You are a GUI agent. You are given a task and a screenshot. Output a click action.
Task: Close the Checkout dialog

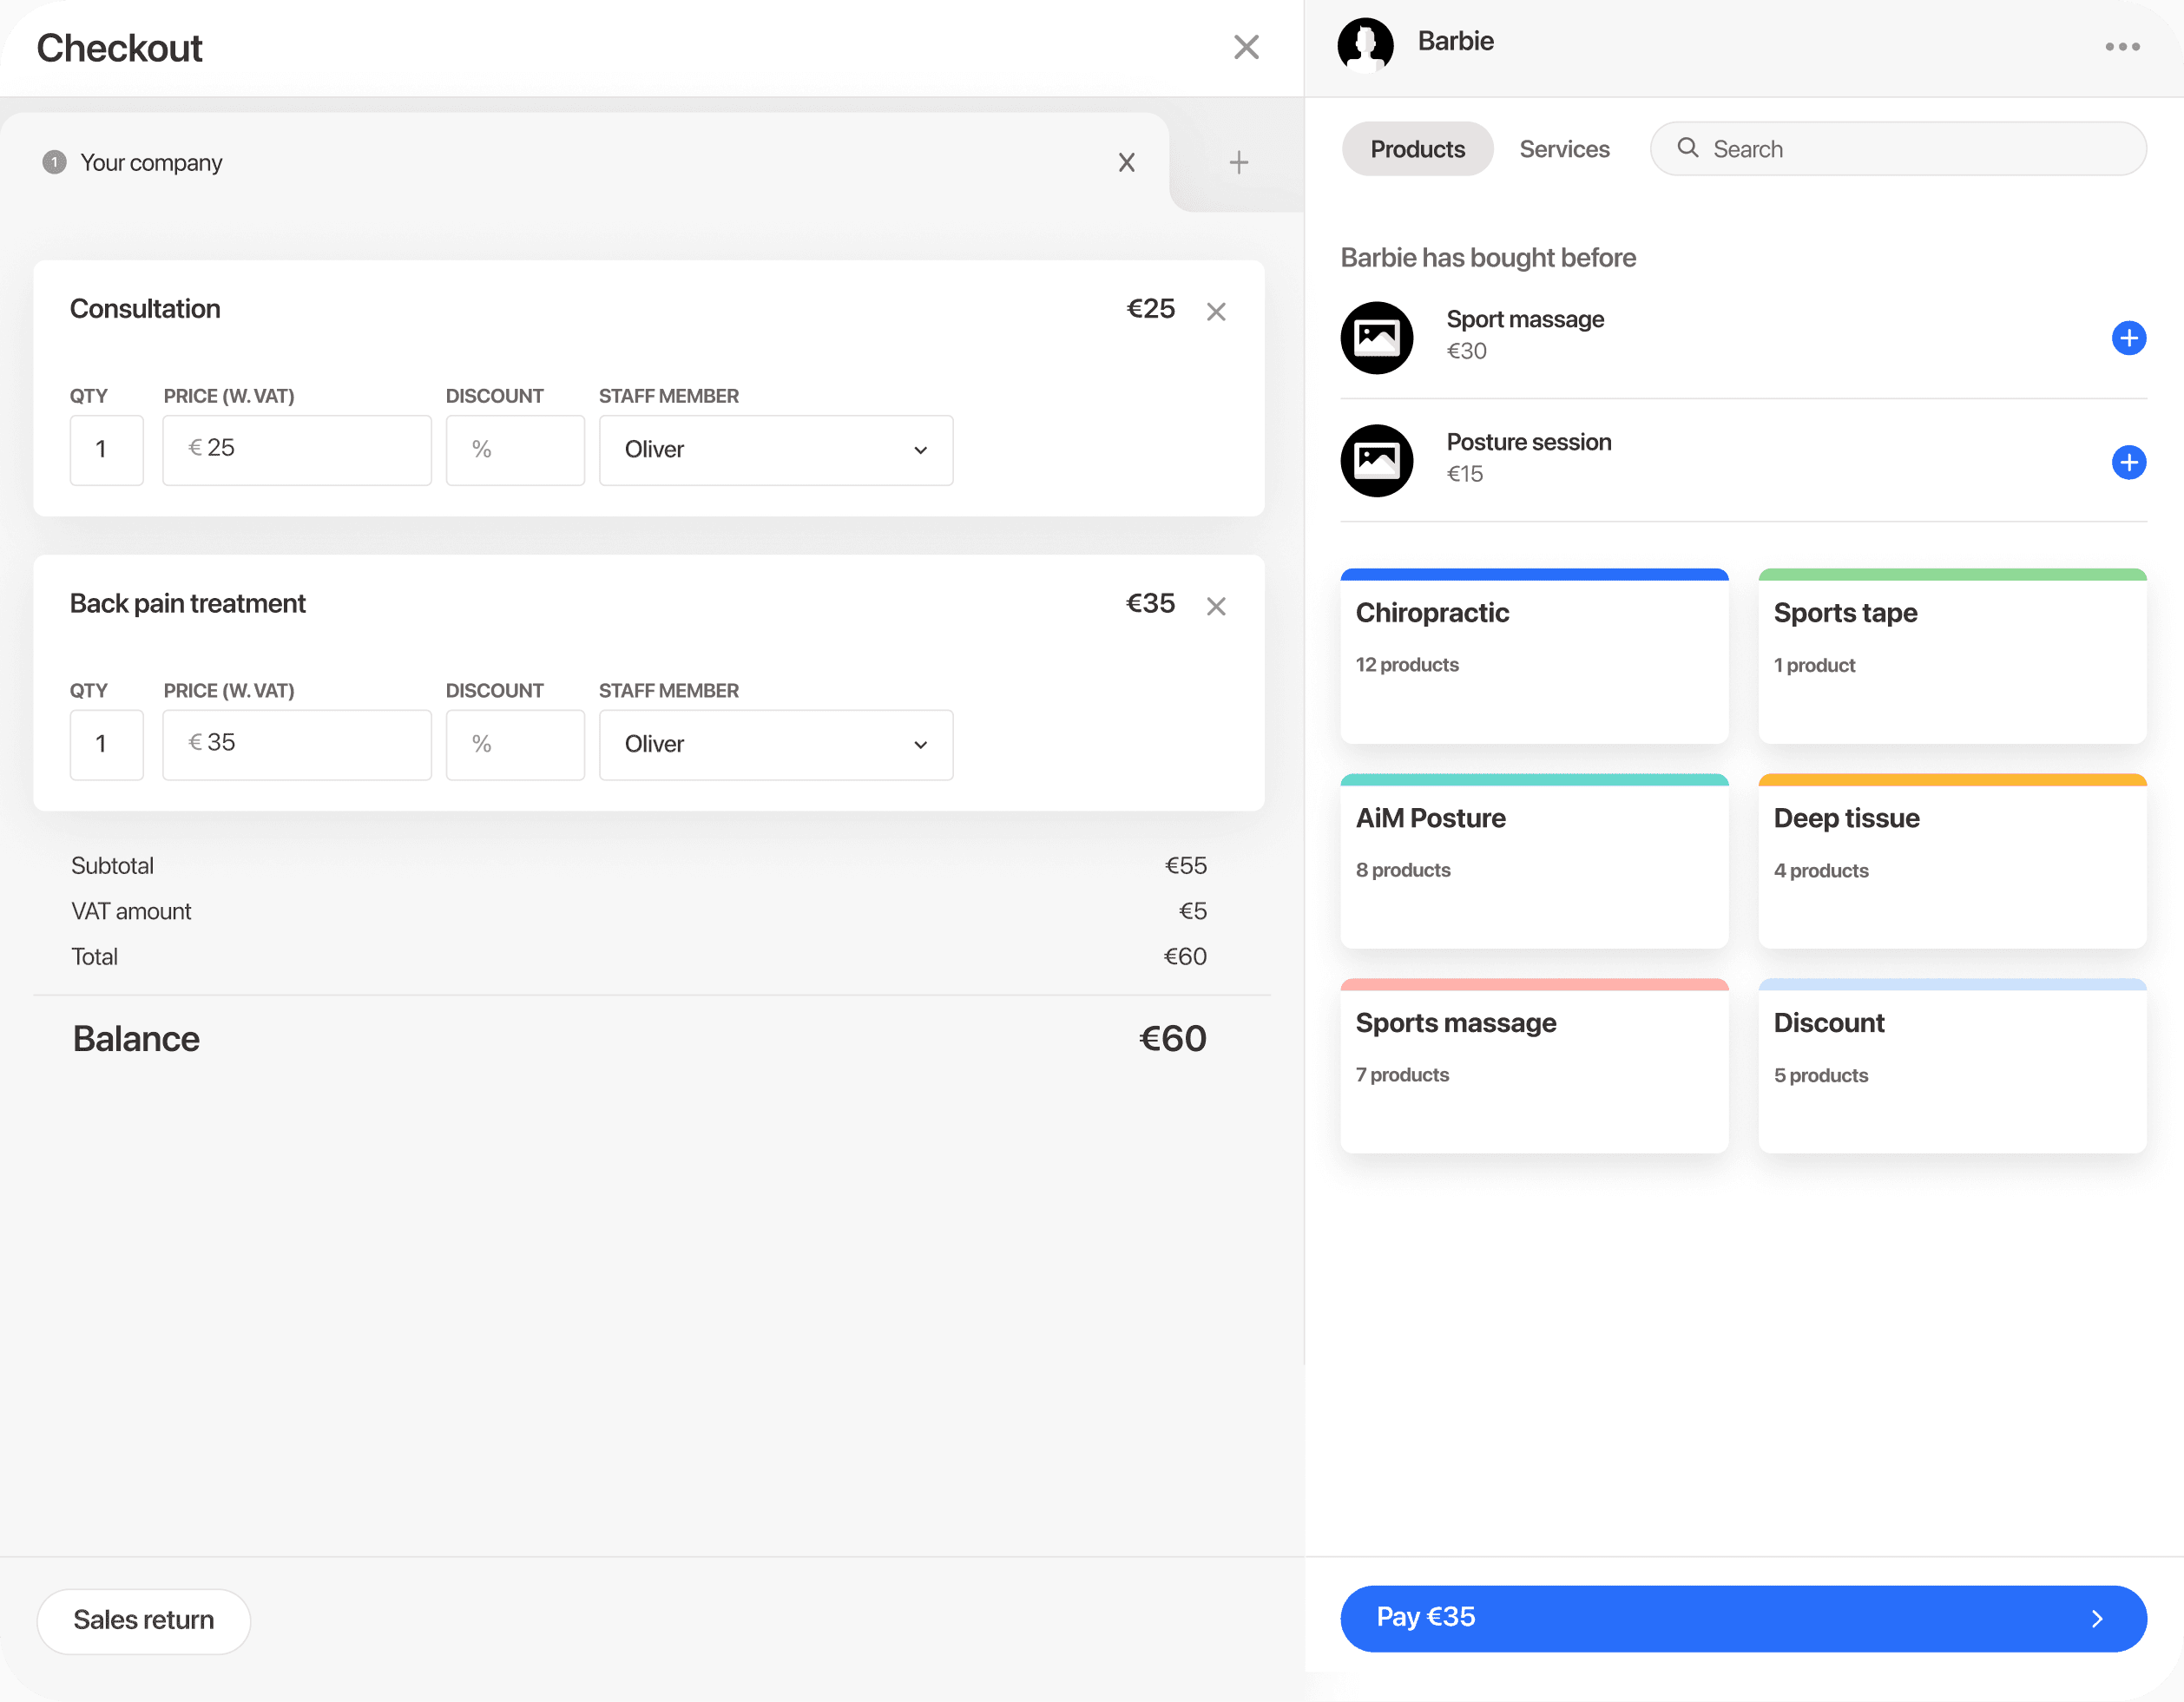pyautogui.click(x=1246, y=47)
